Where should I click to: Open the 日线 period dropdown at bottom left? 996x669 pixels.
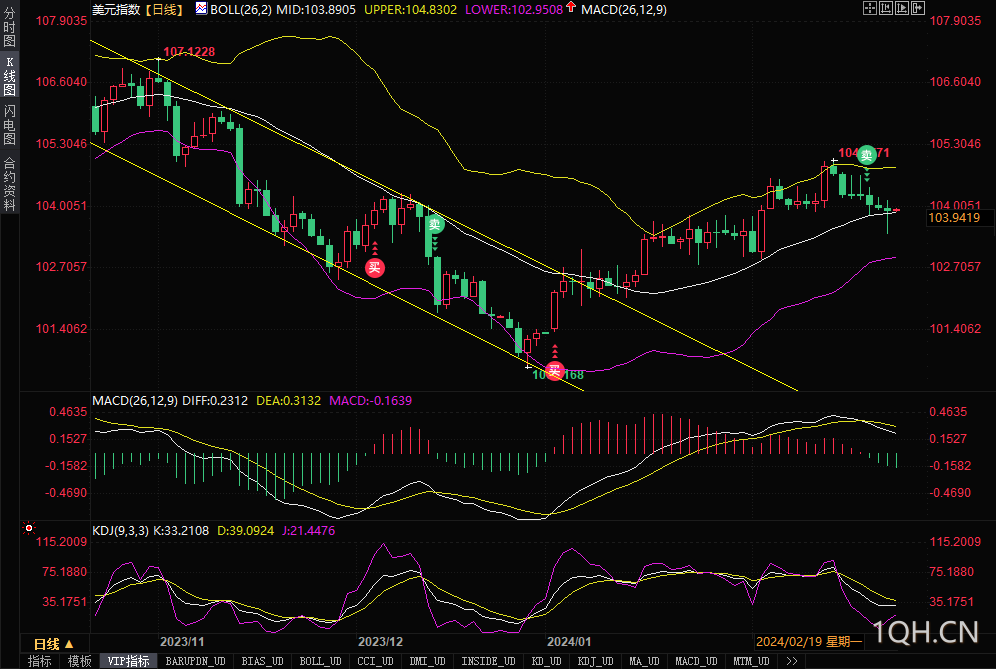point(54,644)
